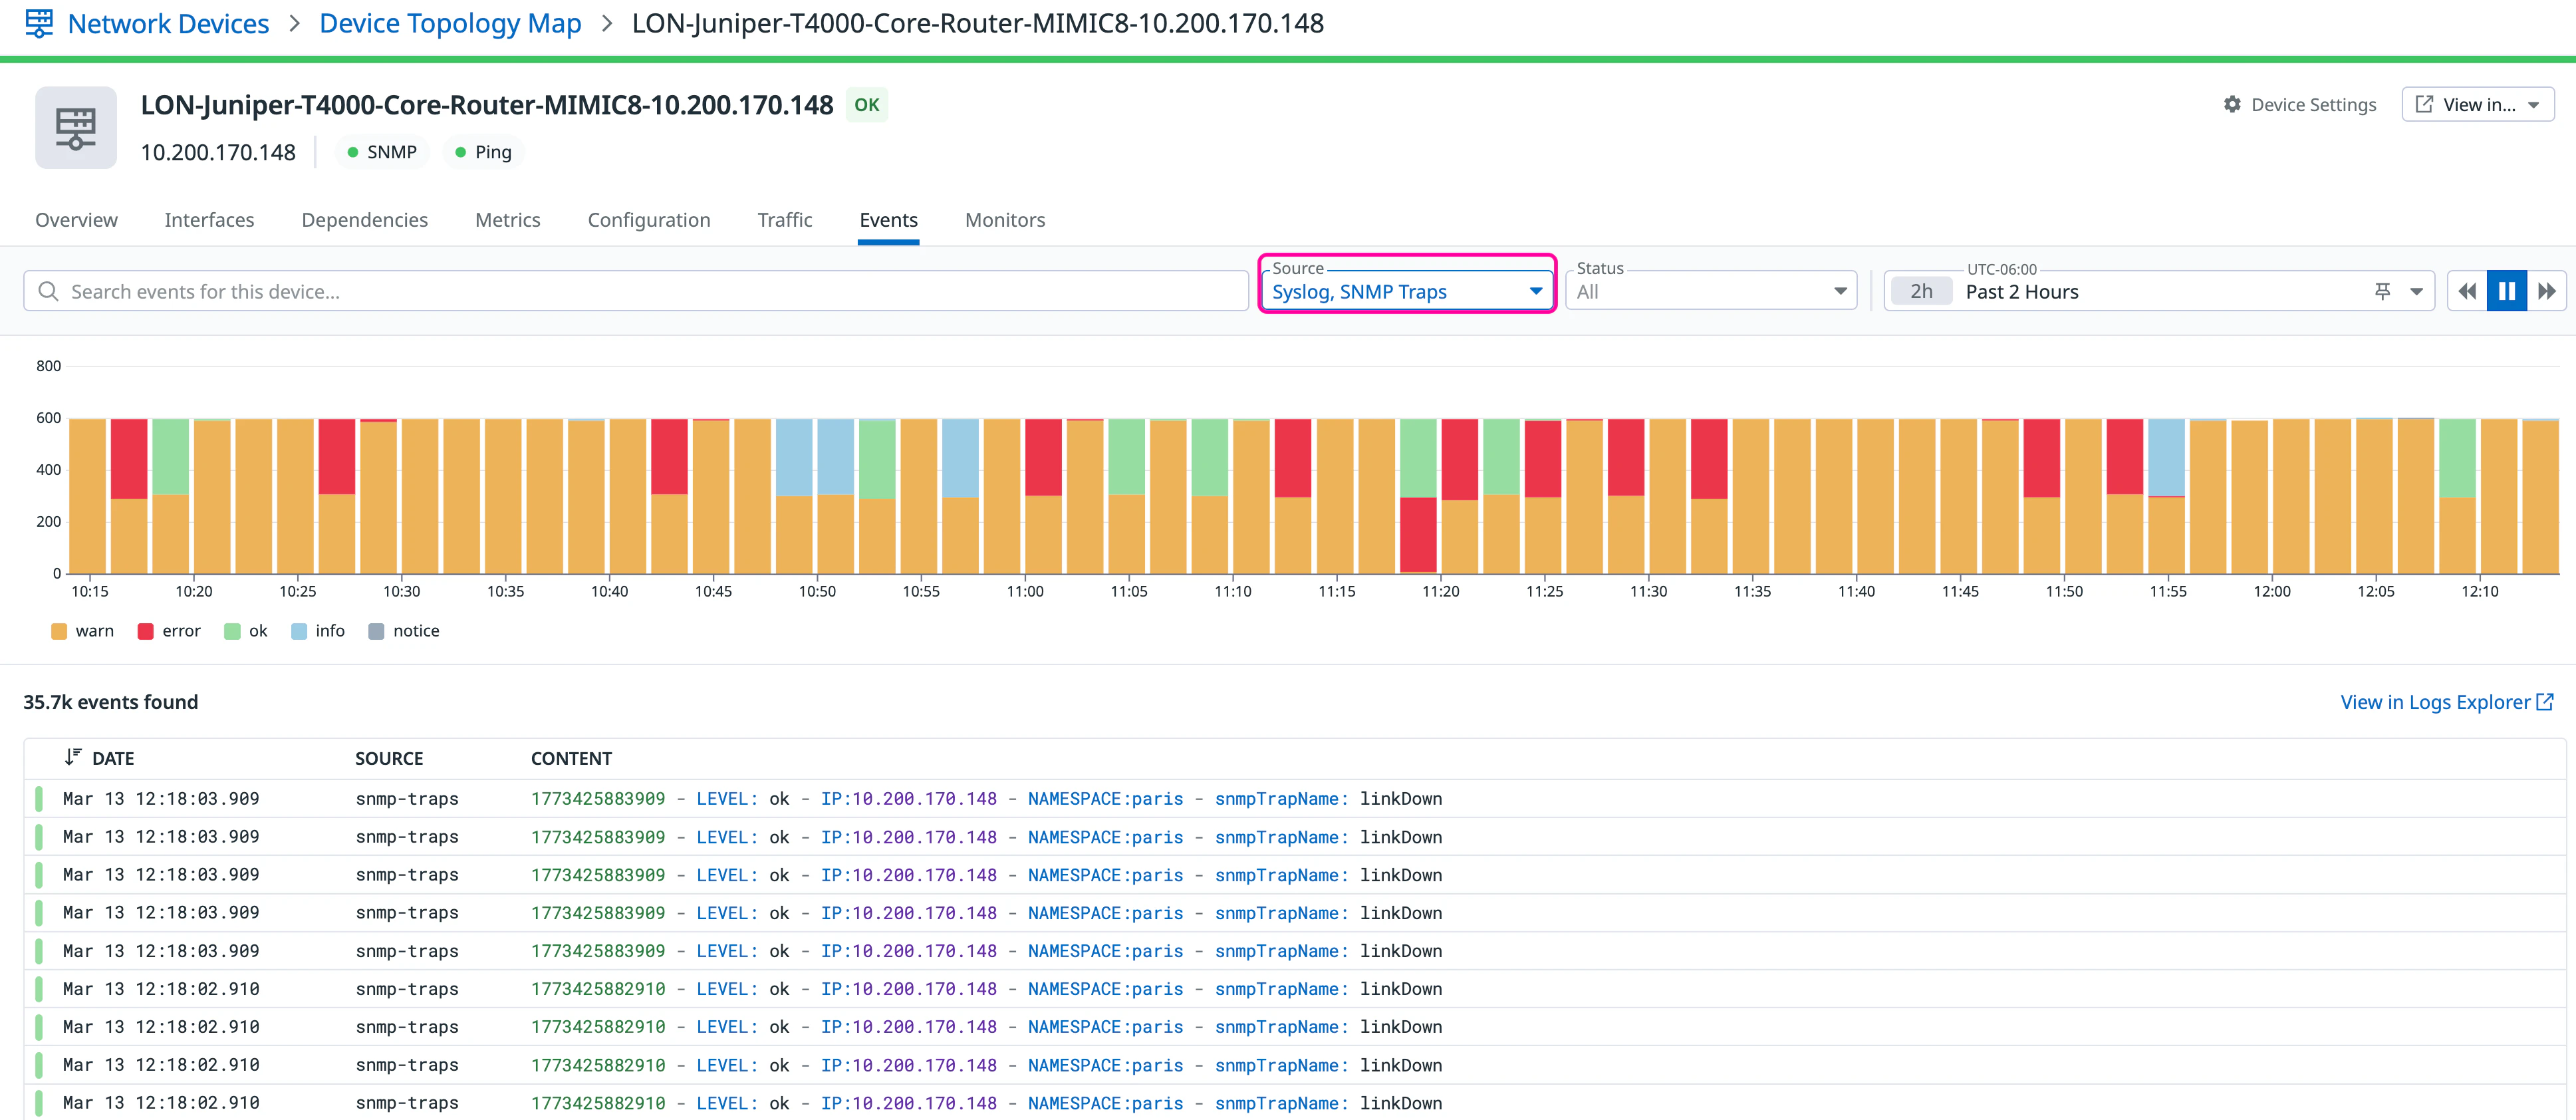Fast forward the time range
The width and height of the screenshot is (2576, 1120).
[x=2546, y=291]
